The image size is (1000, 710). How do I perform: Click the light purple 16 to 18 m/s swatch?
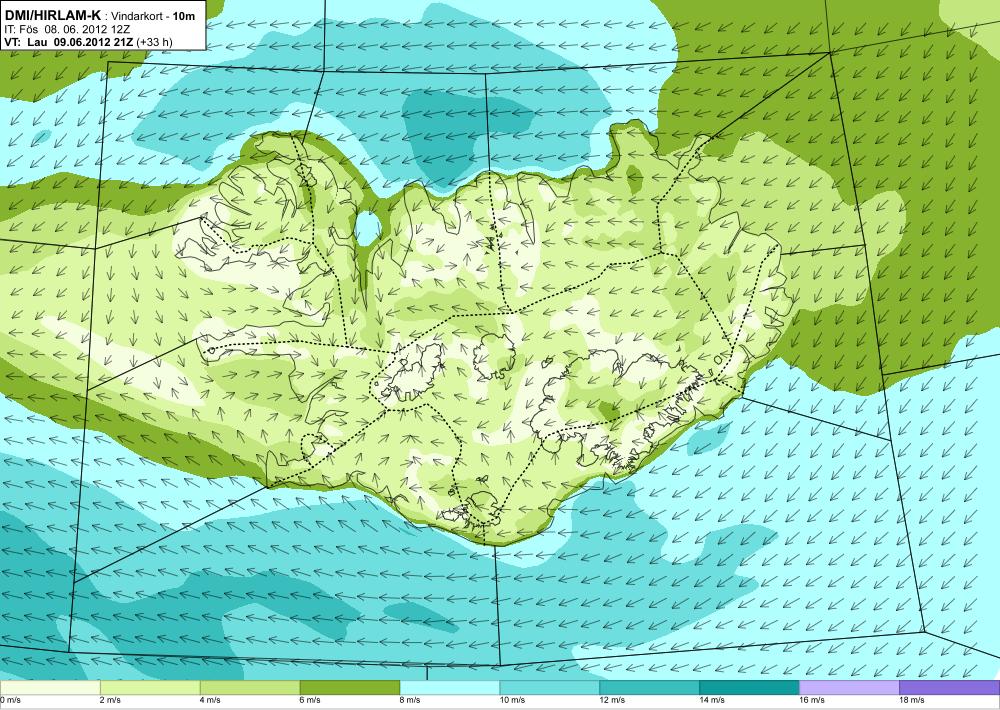click(x=849, y=688)
